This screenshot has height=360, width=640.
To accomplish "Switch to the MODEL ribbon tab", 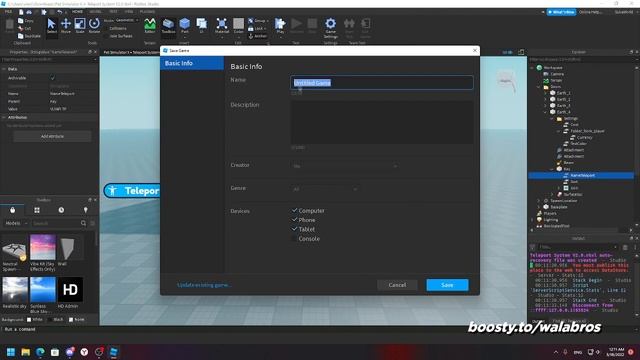I will tap(96, 12).
